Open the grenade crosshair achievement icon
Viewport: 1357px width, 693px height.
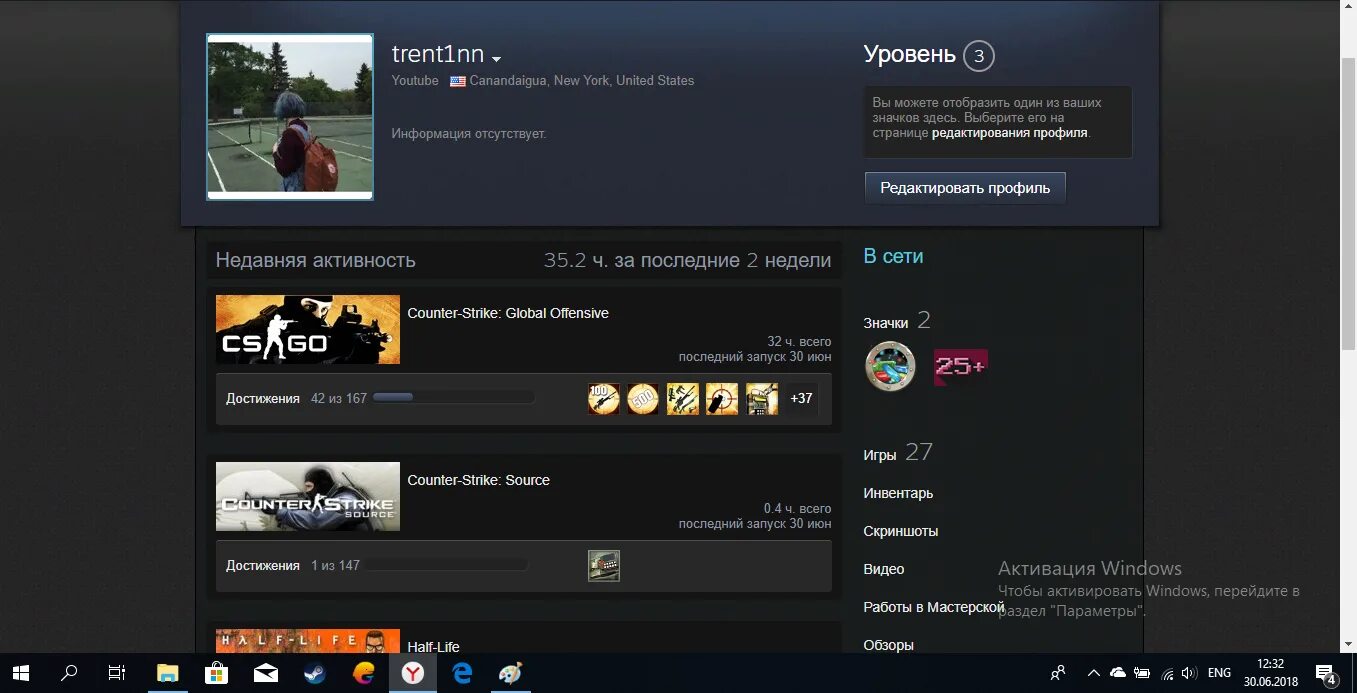(x=722, y=399)
